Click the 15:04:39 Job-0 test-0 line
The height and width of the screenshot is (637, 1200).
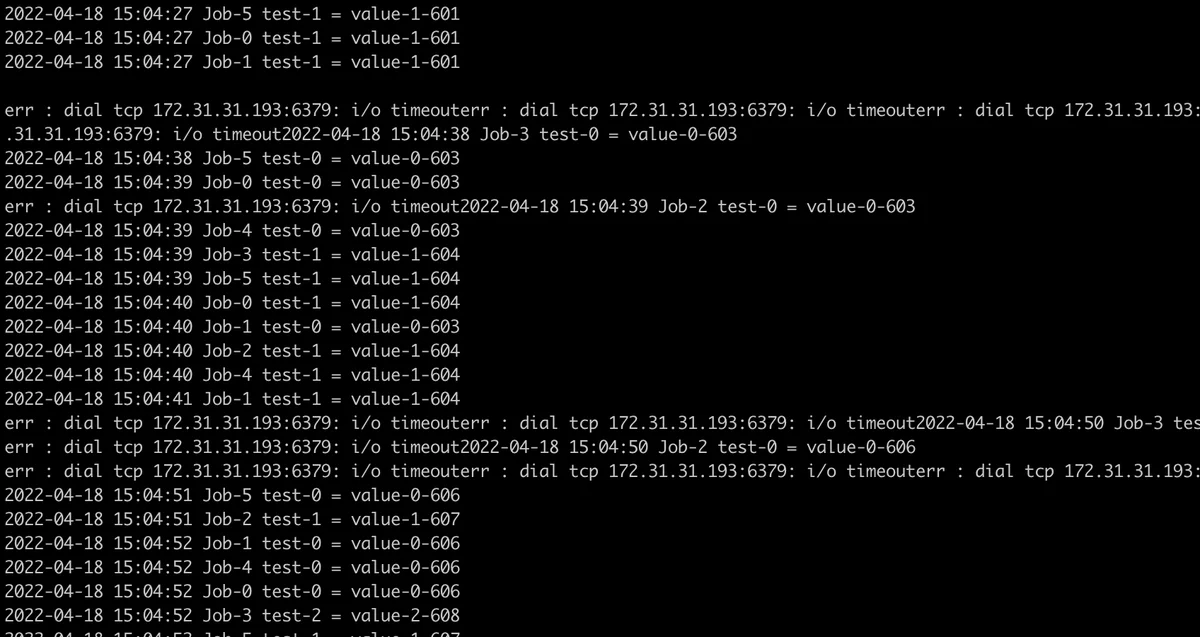point(232,182)
